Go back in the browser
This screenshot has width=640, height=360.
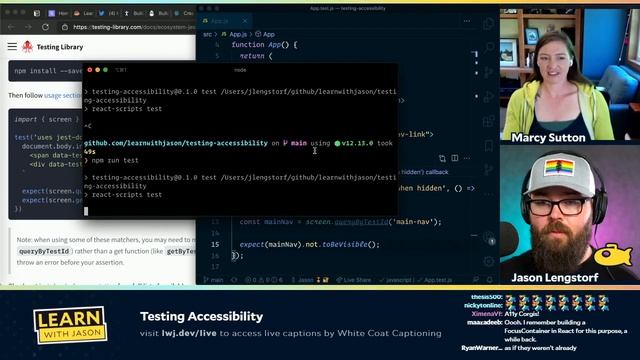point(11,27)
